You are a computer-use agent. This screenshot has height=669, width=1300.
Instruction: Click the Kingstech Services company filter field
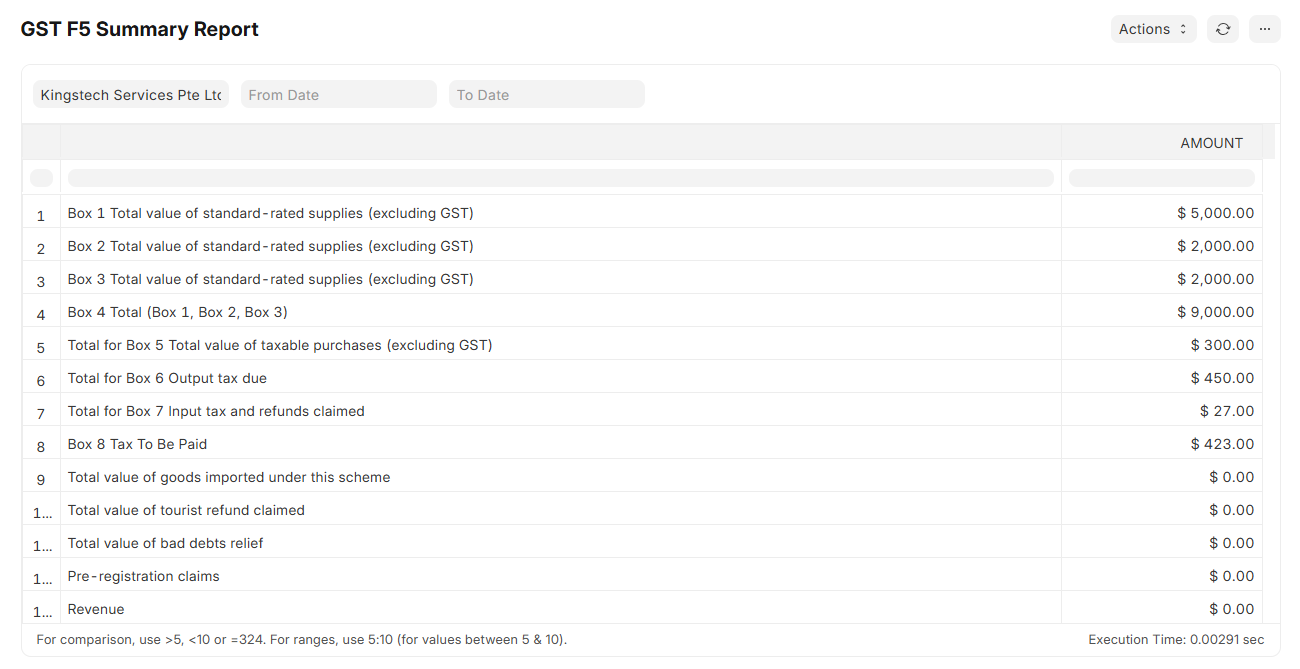tap(131, 95)
